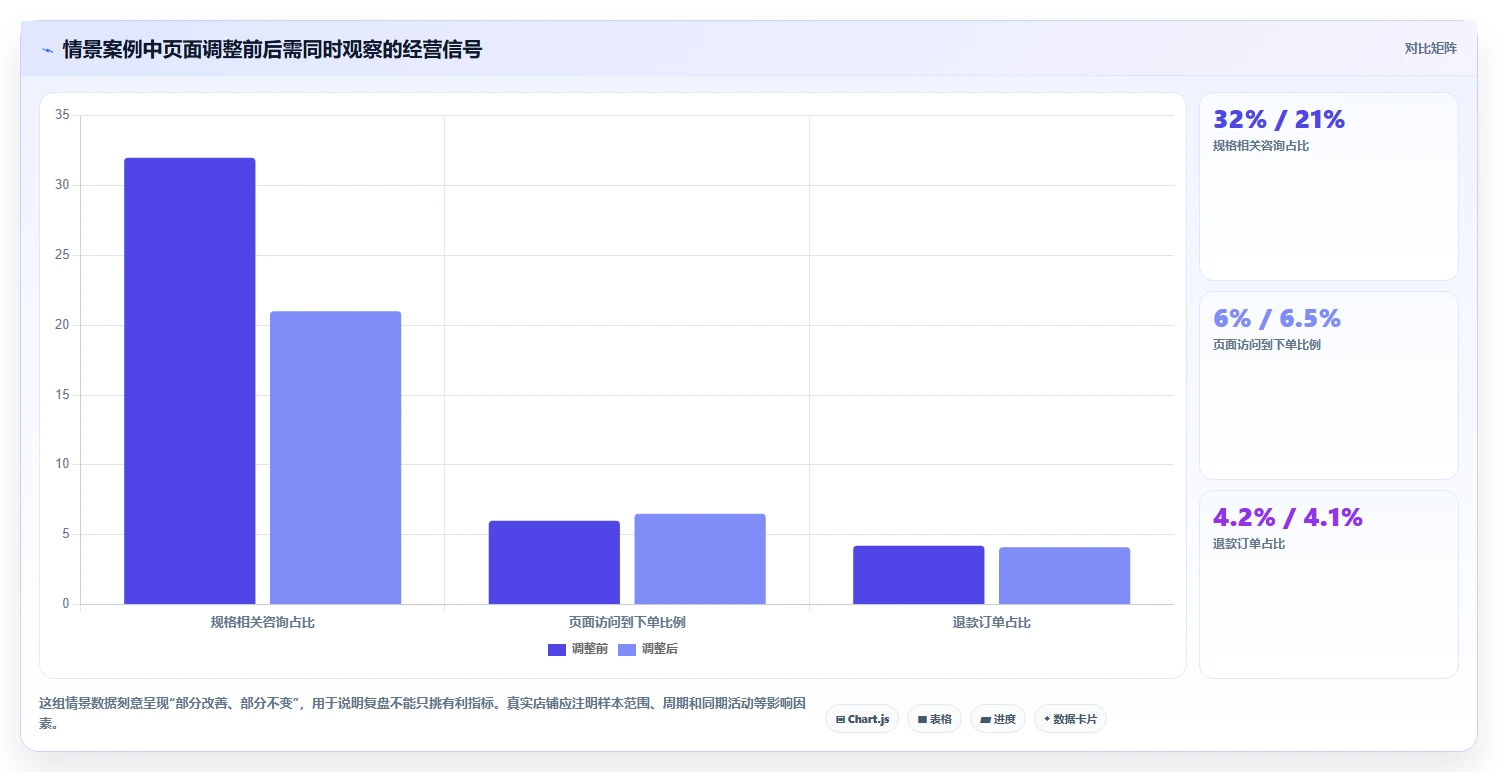The width and height of the screenshot is (1498, 772).
Task: Click the y-axis tick 25
Action: pyautogui.click(x=62, y=255)
